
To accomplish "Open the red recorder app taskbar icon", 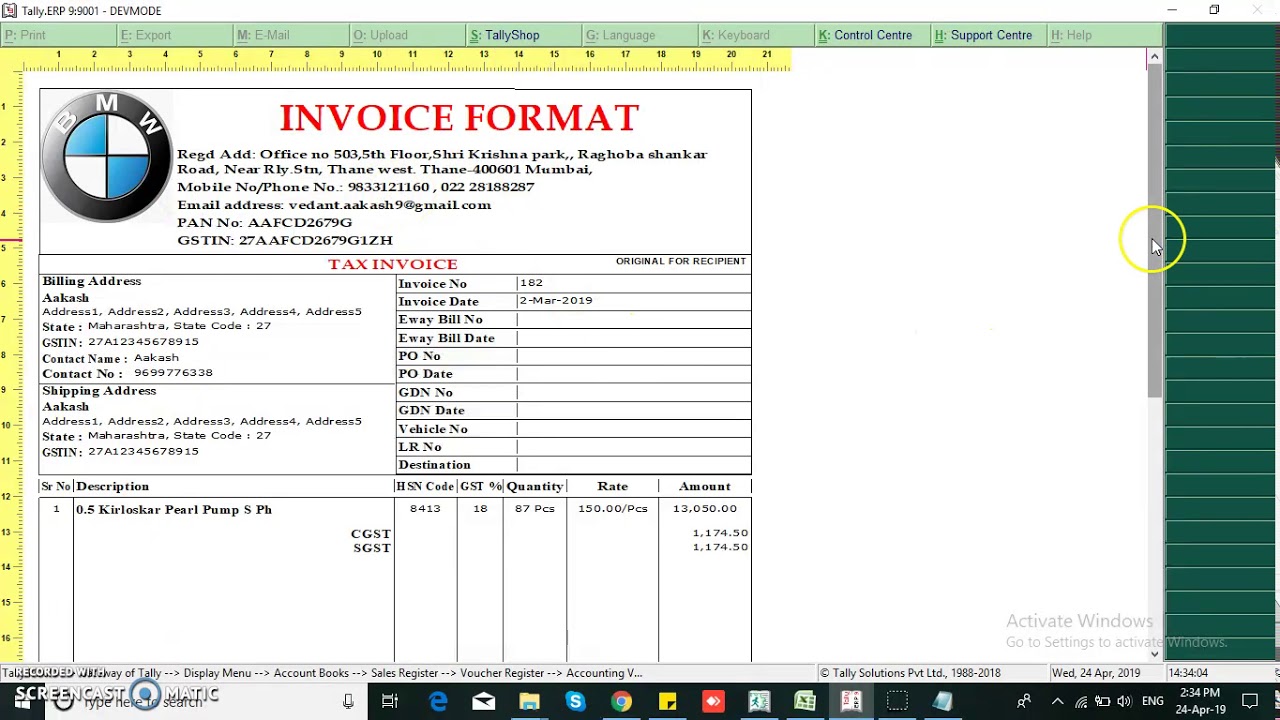I will click(713, 701).
